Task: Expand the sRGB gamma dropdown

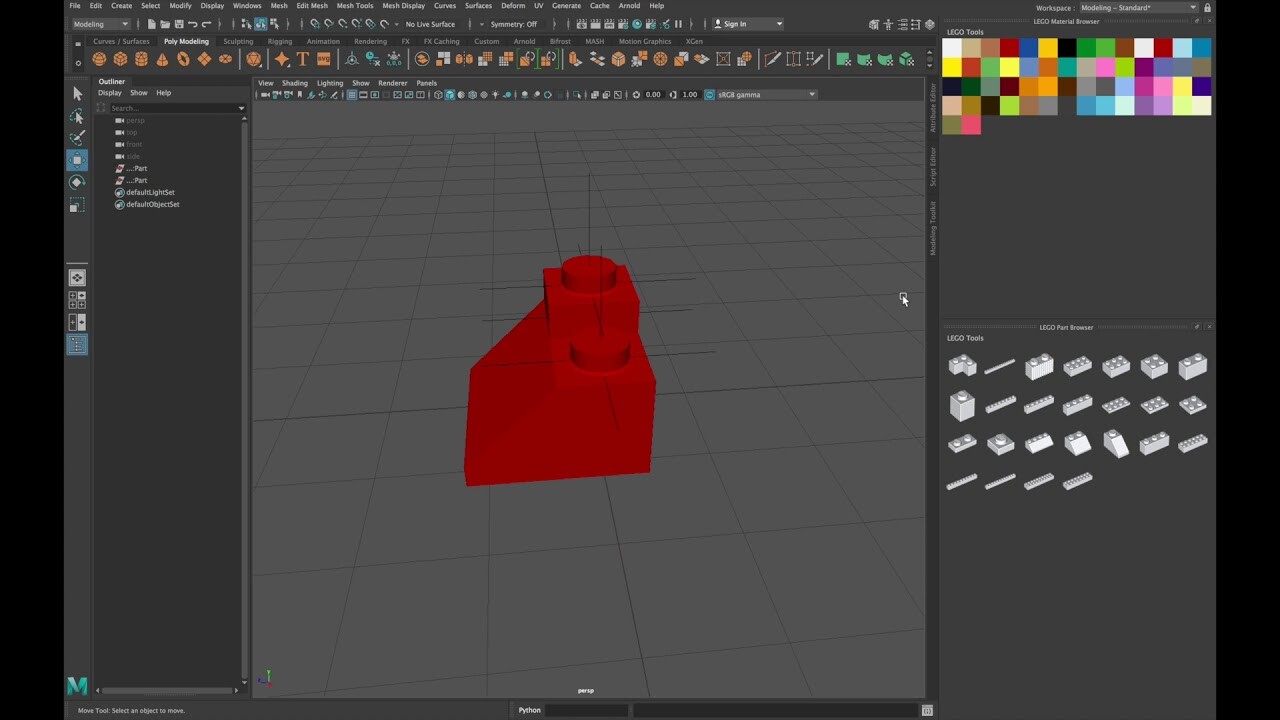Action: [812, 94]
